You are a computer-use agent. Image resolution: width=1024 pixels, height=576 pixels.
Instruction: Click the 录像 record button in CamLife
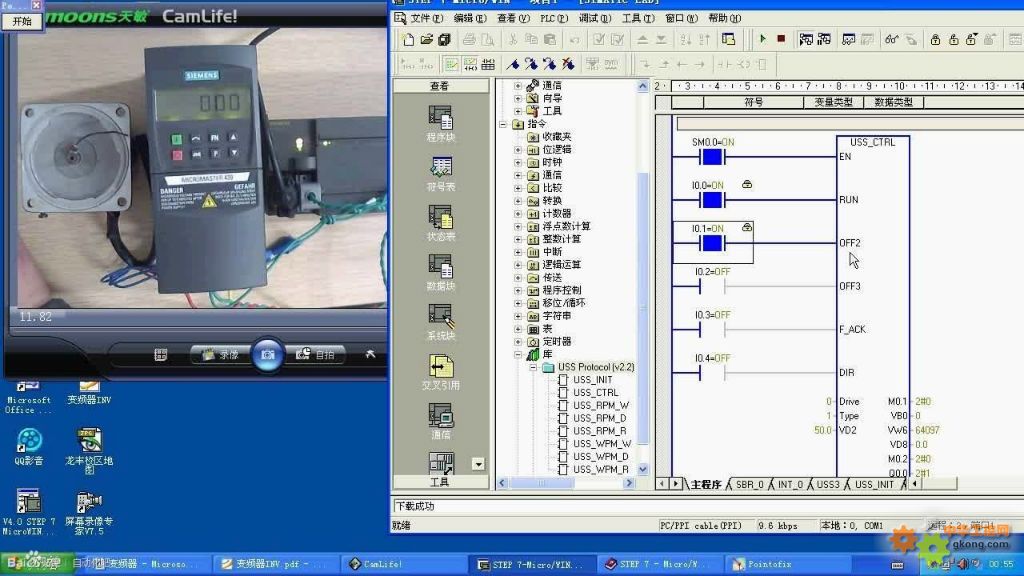point(221,355)
